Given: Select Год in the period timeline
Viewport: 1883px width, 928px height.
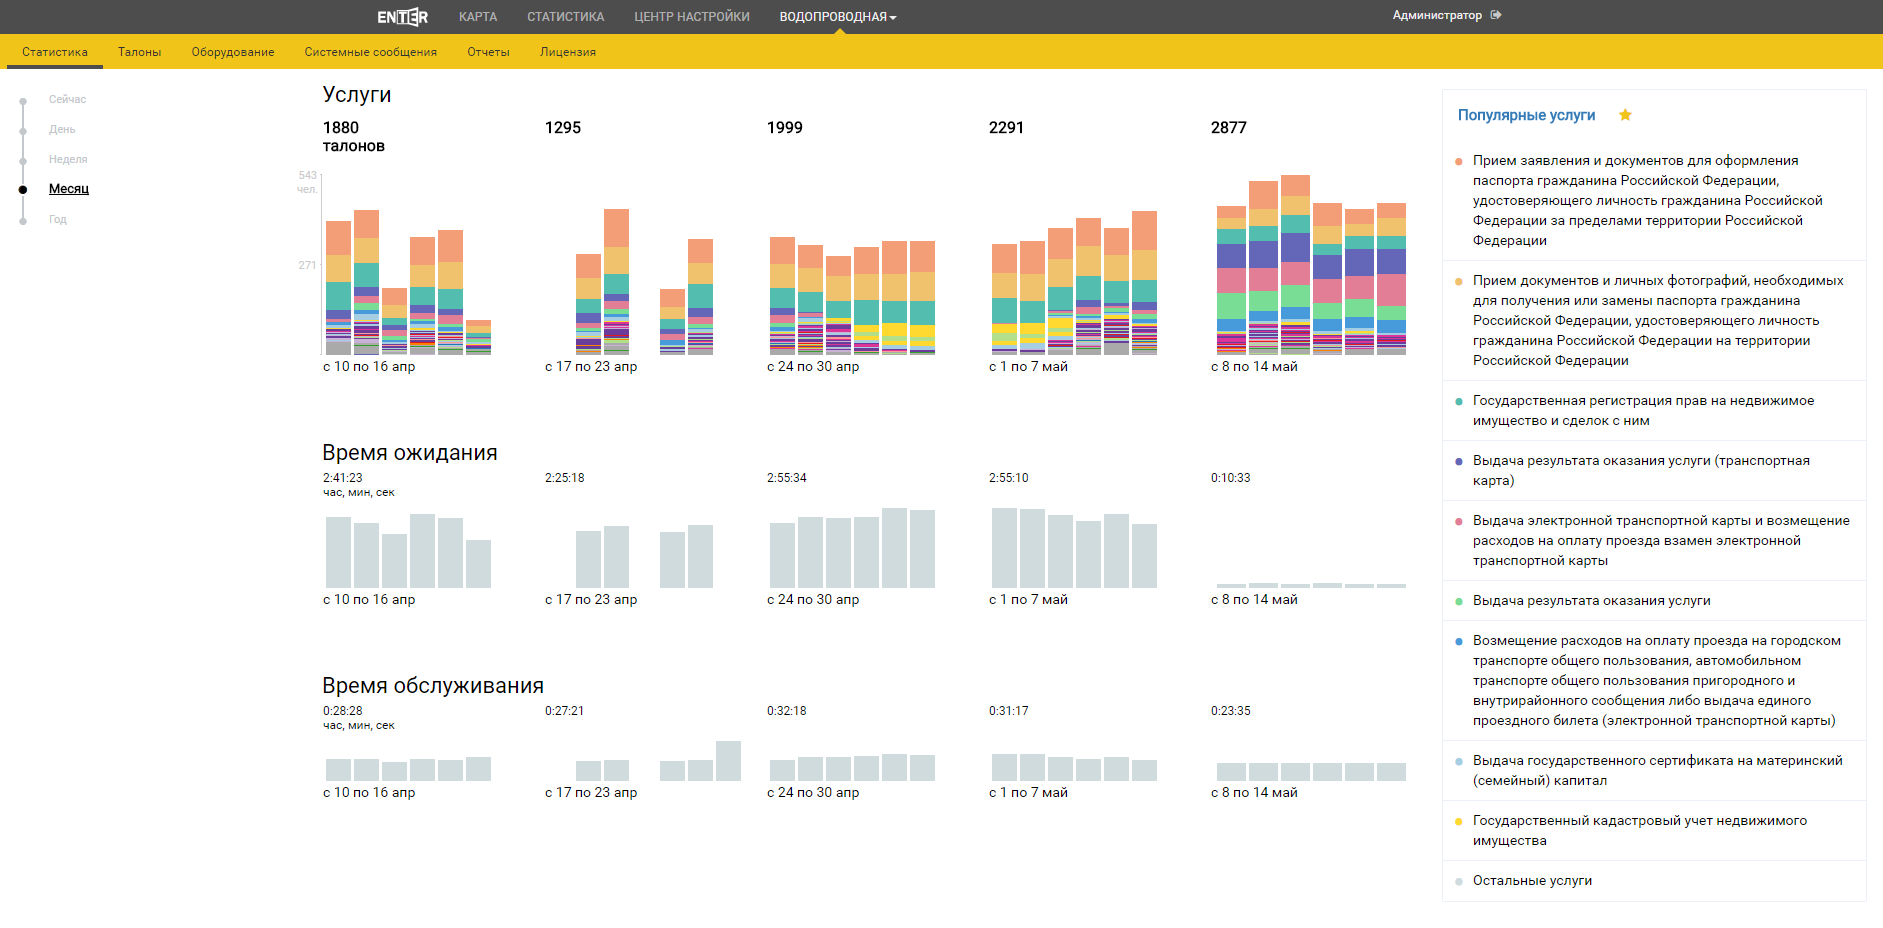Looking at the screenshot, I should pos(58,220).
